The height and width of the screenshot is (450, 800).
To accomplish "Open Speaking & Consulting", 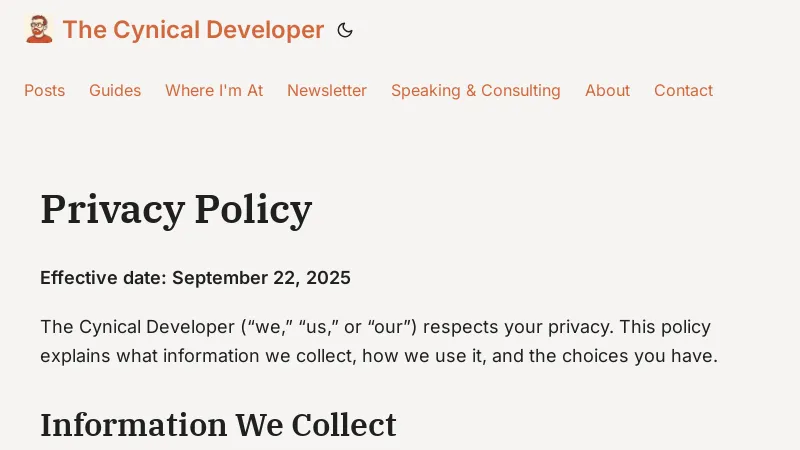I will click(x=476, y=90).
